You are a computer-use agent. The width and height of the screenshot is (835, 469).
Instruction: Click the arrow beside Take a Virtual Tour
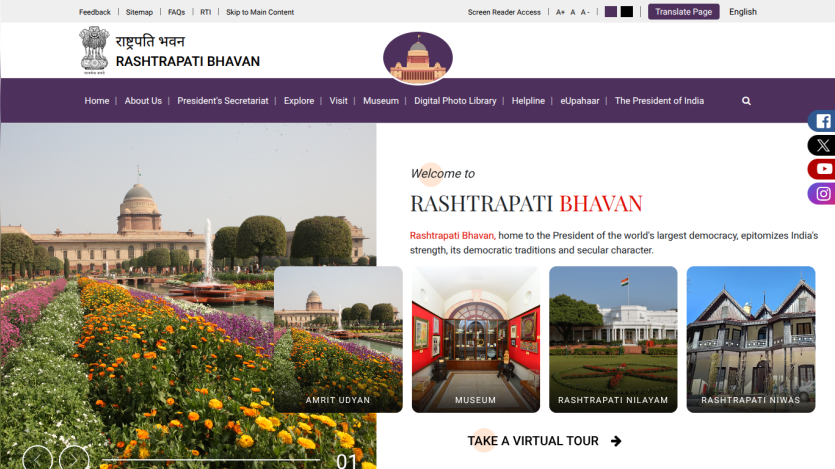pos(616,441)
